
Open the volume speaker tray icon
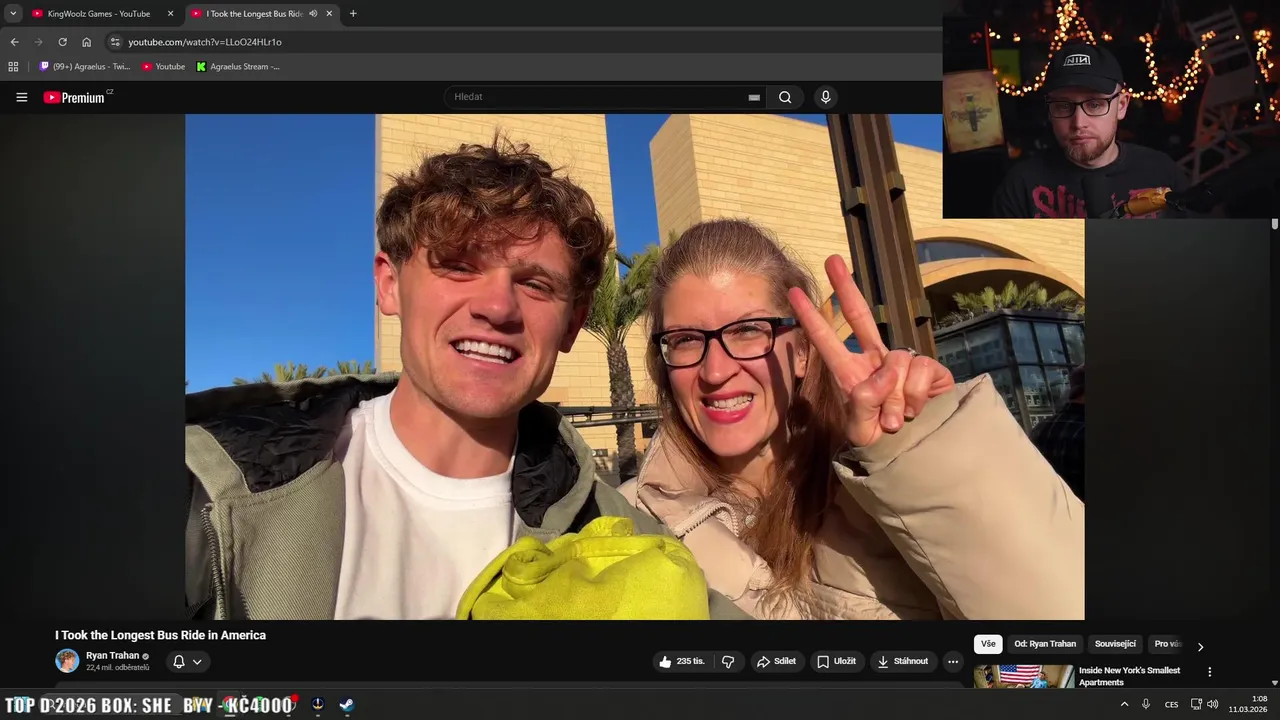1212,704
